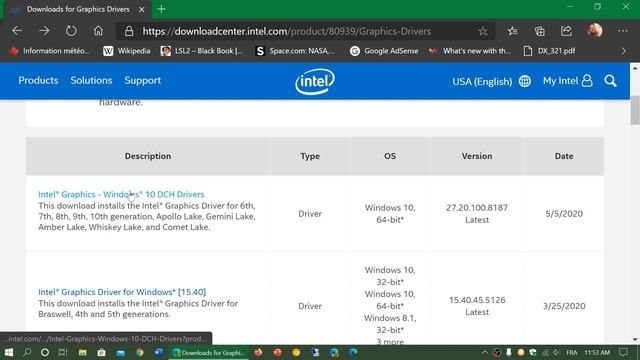Open the Support menu

(142, 80)
